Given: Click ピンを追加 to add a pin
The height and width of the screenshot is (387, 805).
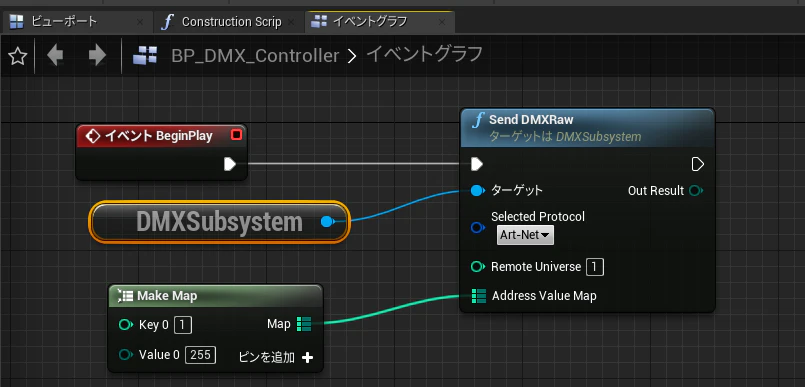Looking at the screenshot, I should click(276, 358).
